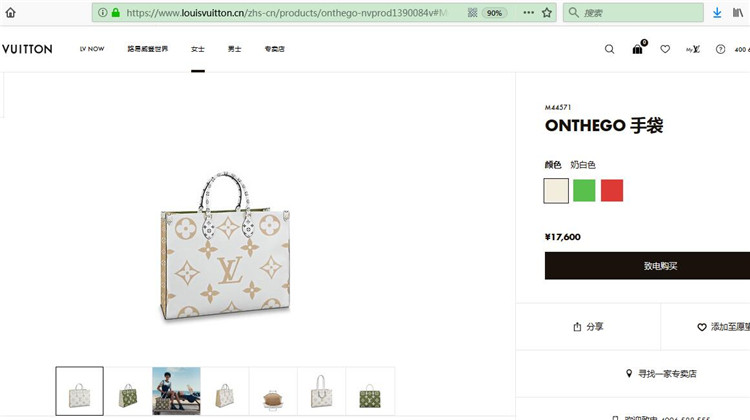This screenshot has width=750, height=420.
Task: Click the help question mark icon
Action: tap(720, 49)
